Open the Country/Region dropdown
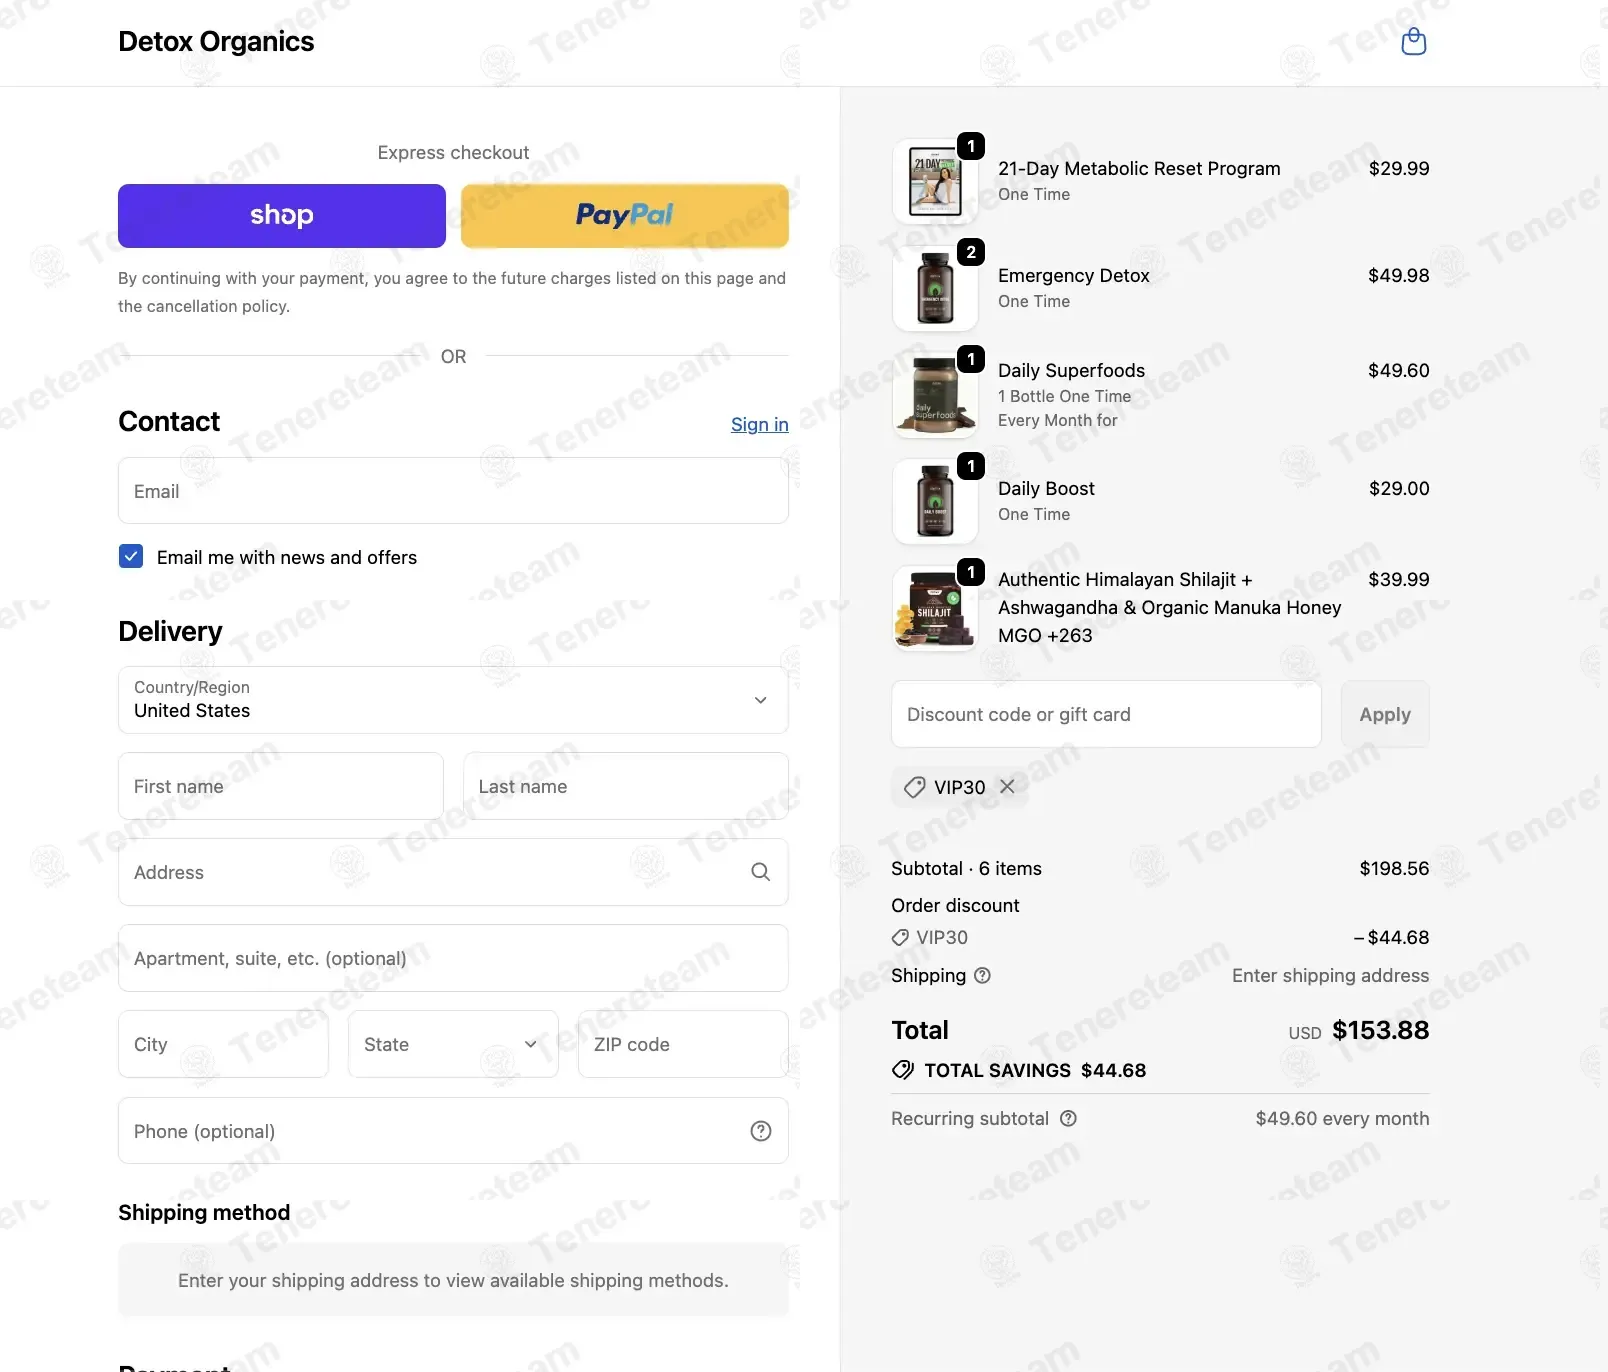Viewport: 1608px width, 1372px height. click(x=453, y=700)
